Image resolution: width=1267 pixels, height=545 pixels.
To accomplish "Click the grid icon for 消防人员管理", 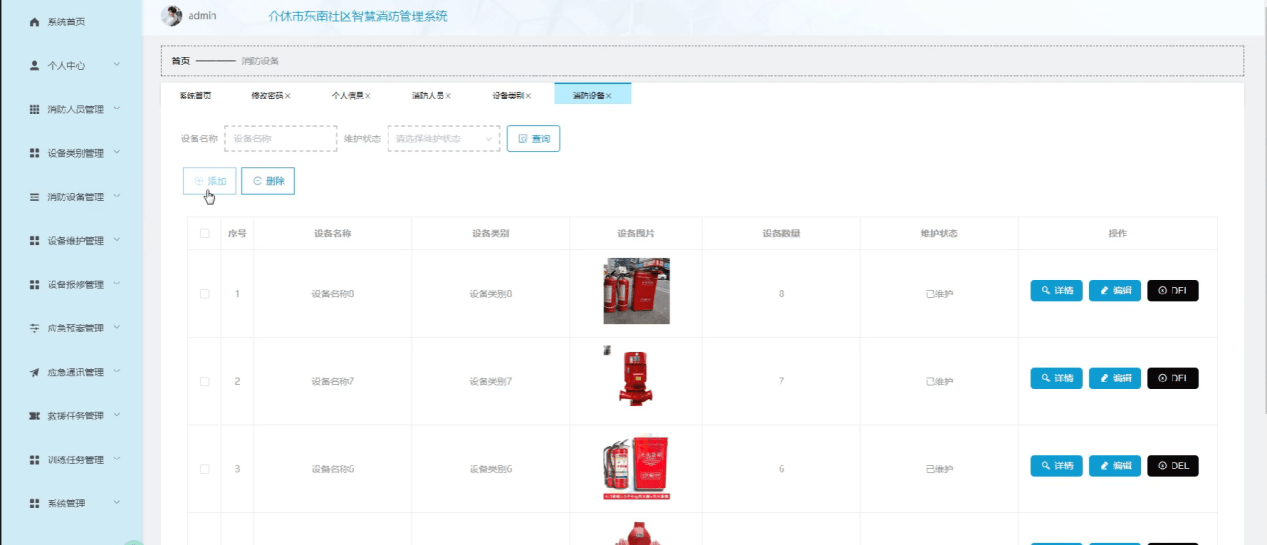I will point(34,109).
